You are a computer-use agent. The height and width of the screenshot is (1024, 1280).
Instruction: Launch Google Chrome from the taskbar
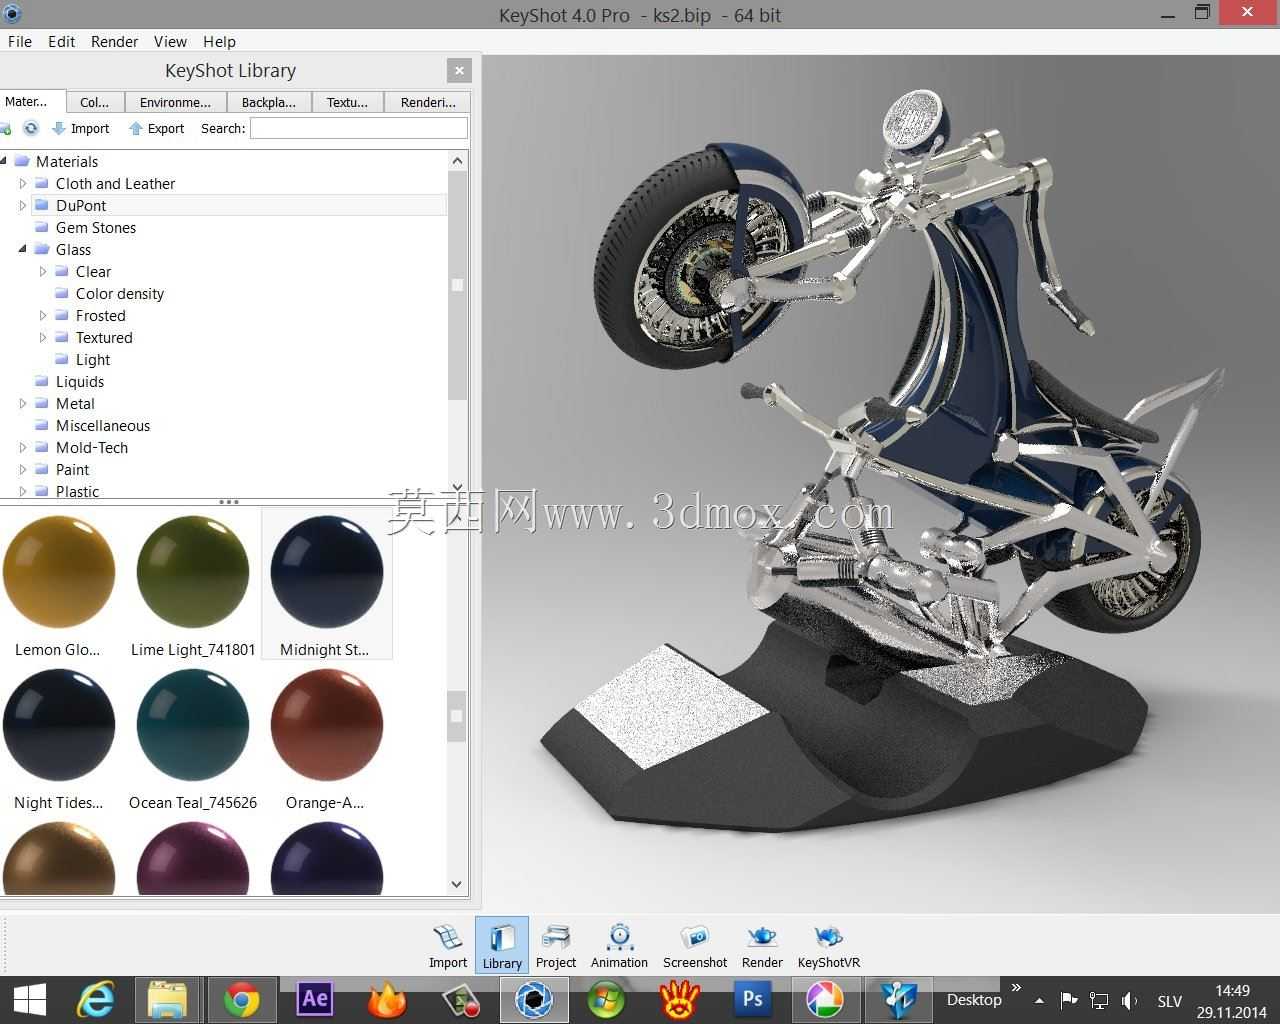pyautogui.click(x=241, y=999)
